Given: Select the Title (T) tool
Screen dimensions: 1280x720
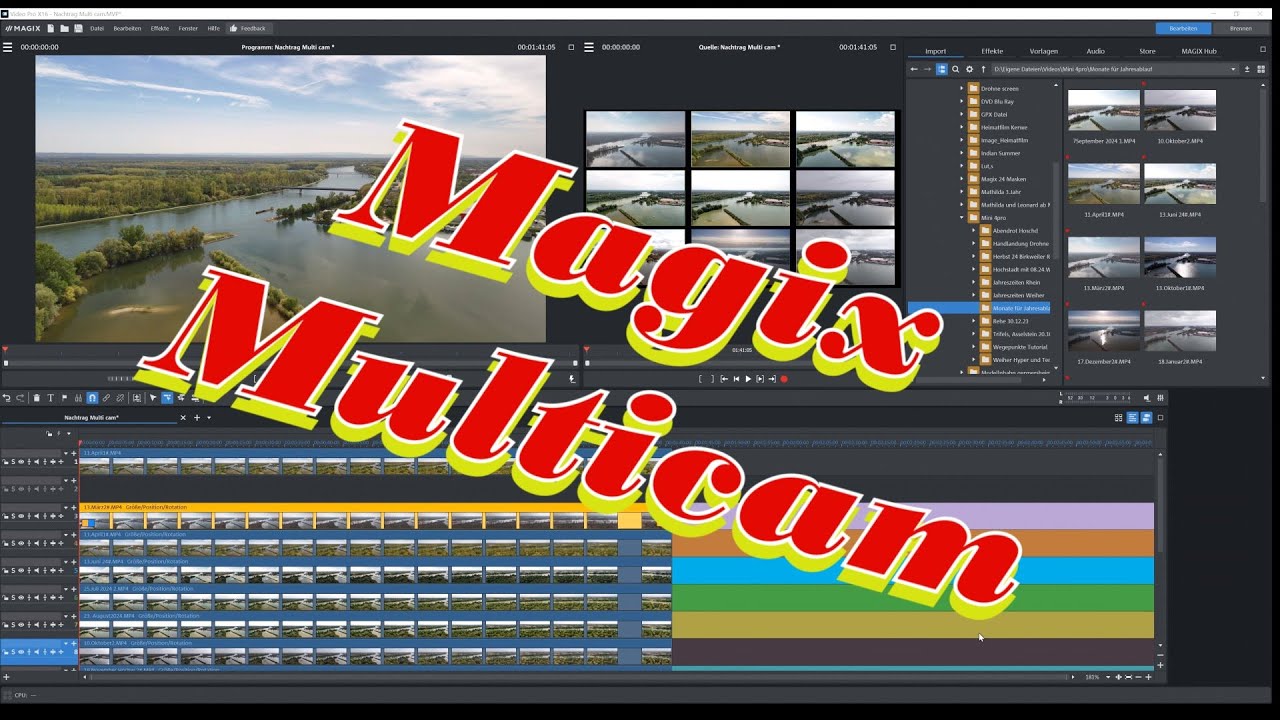Looking at the screenshot, I should [51, 398].
